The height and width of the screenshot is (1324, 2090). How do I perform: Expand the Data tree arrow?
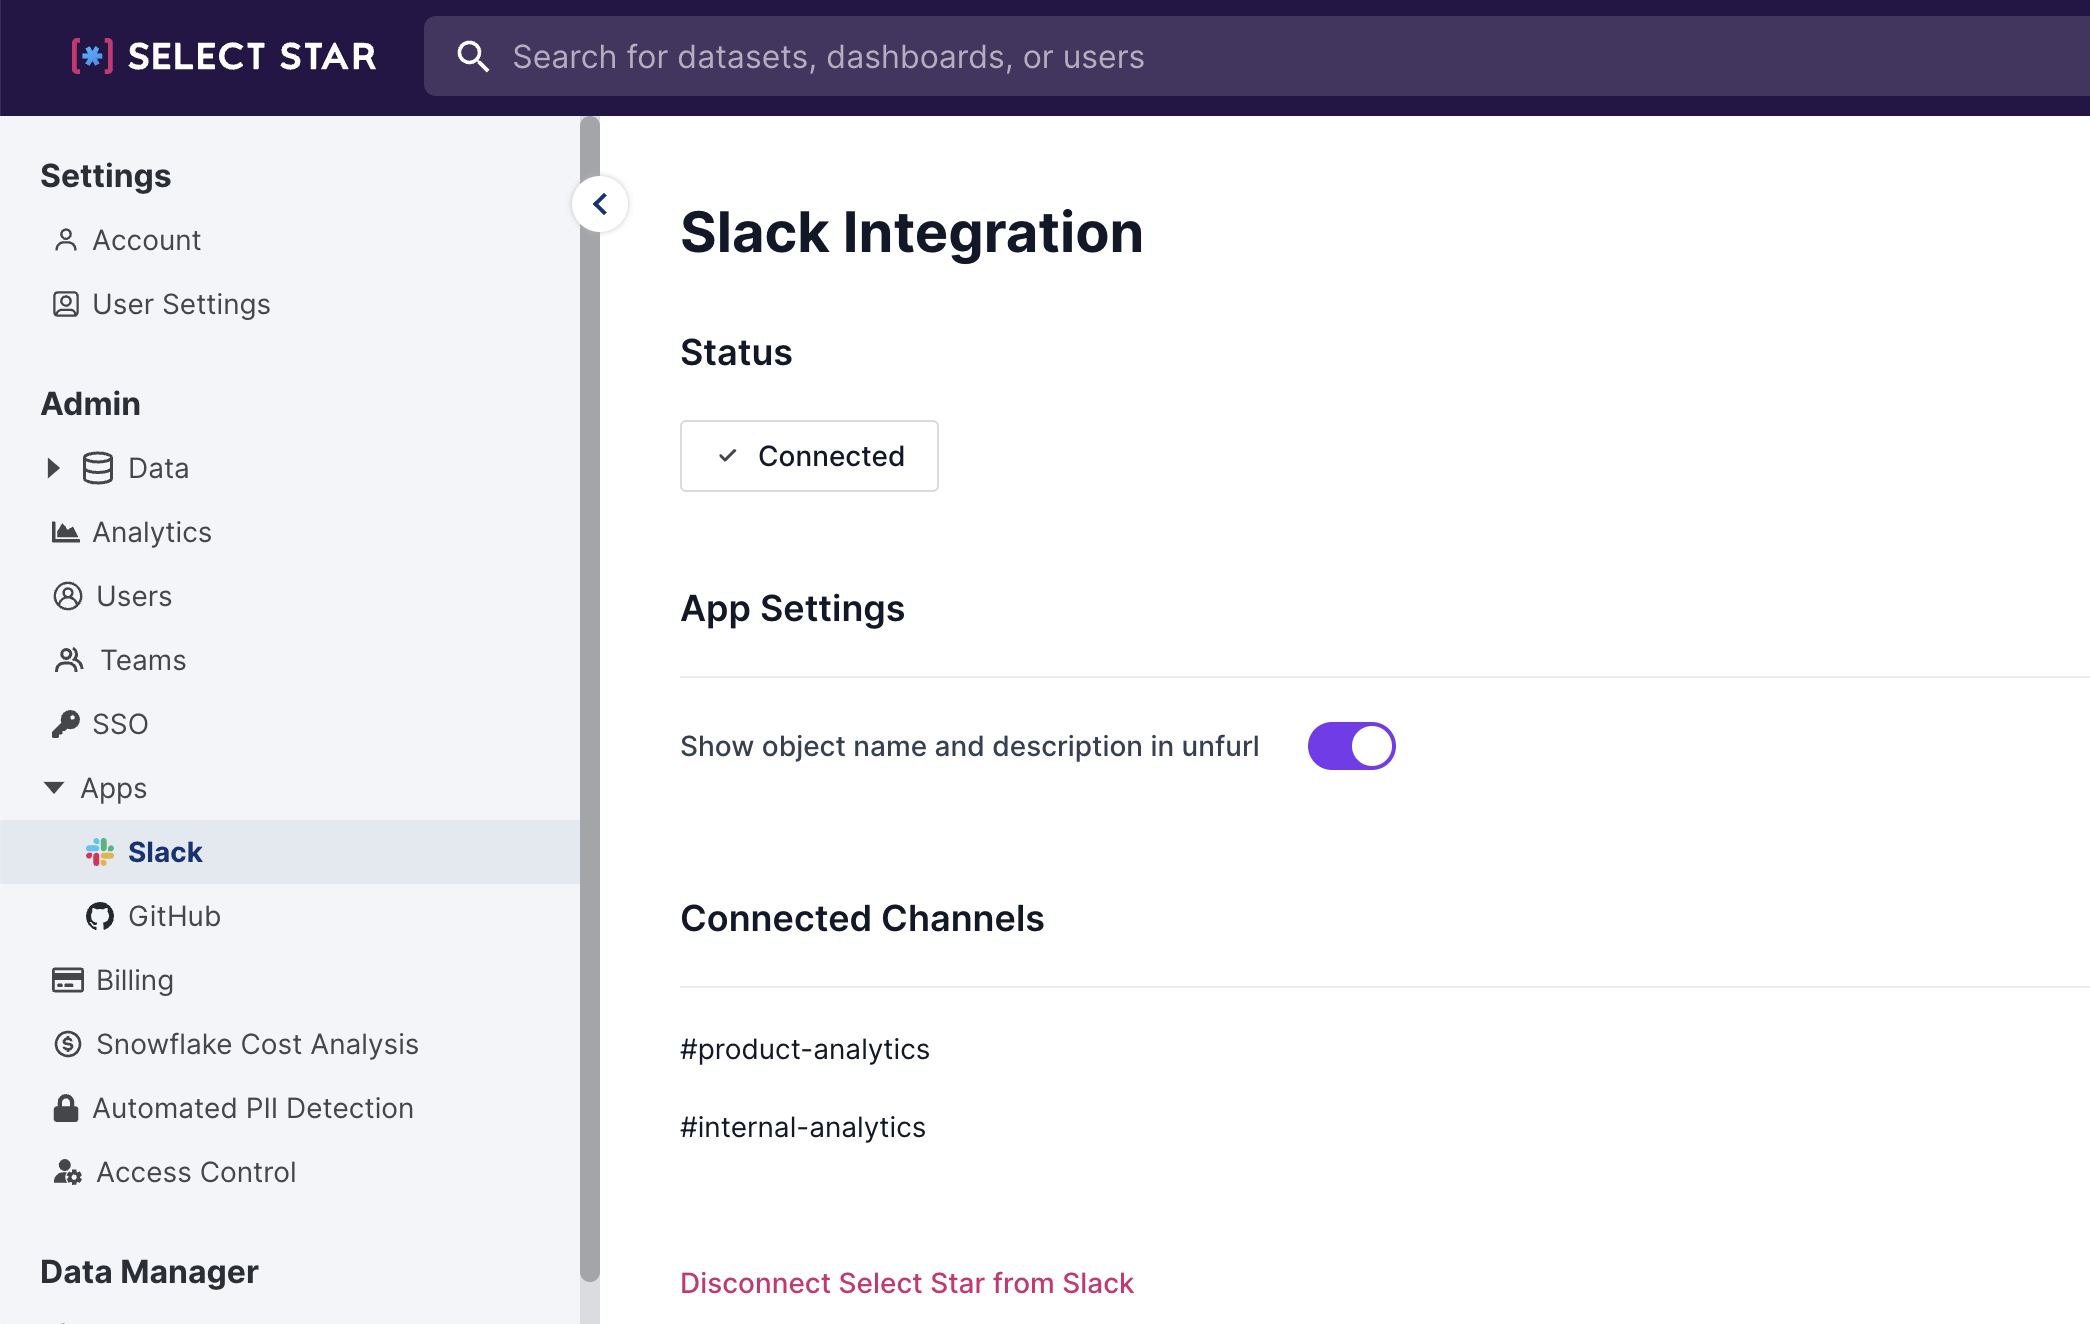pyautogui.click(x=54, y=468)
